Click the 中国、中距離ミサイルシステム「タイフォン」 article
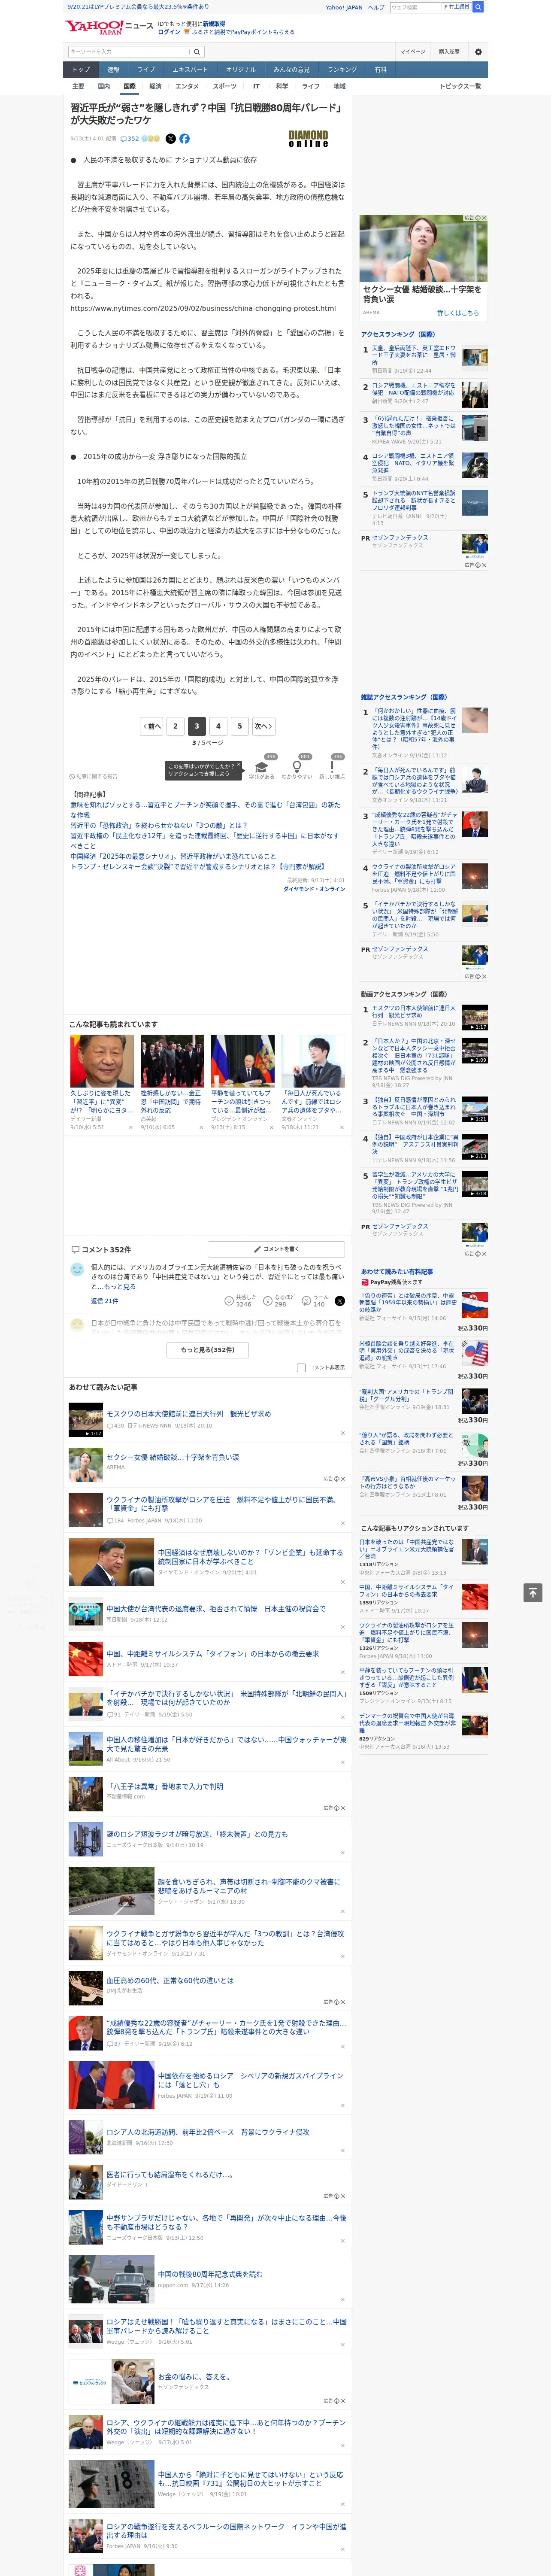 (x=213, y=1654)
